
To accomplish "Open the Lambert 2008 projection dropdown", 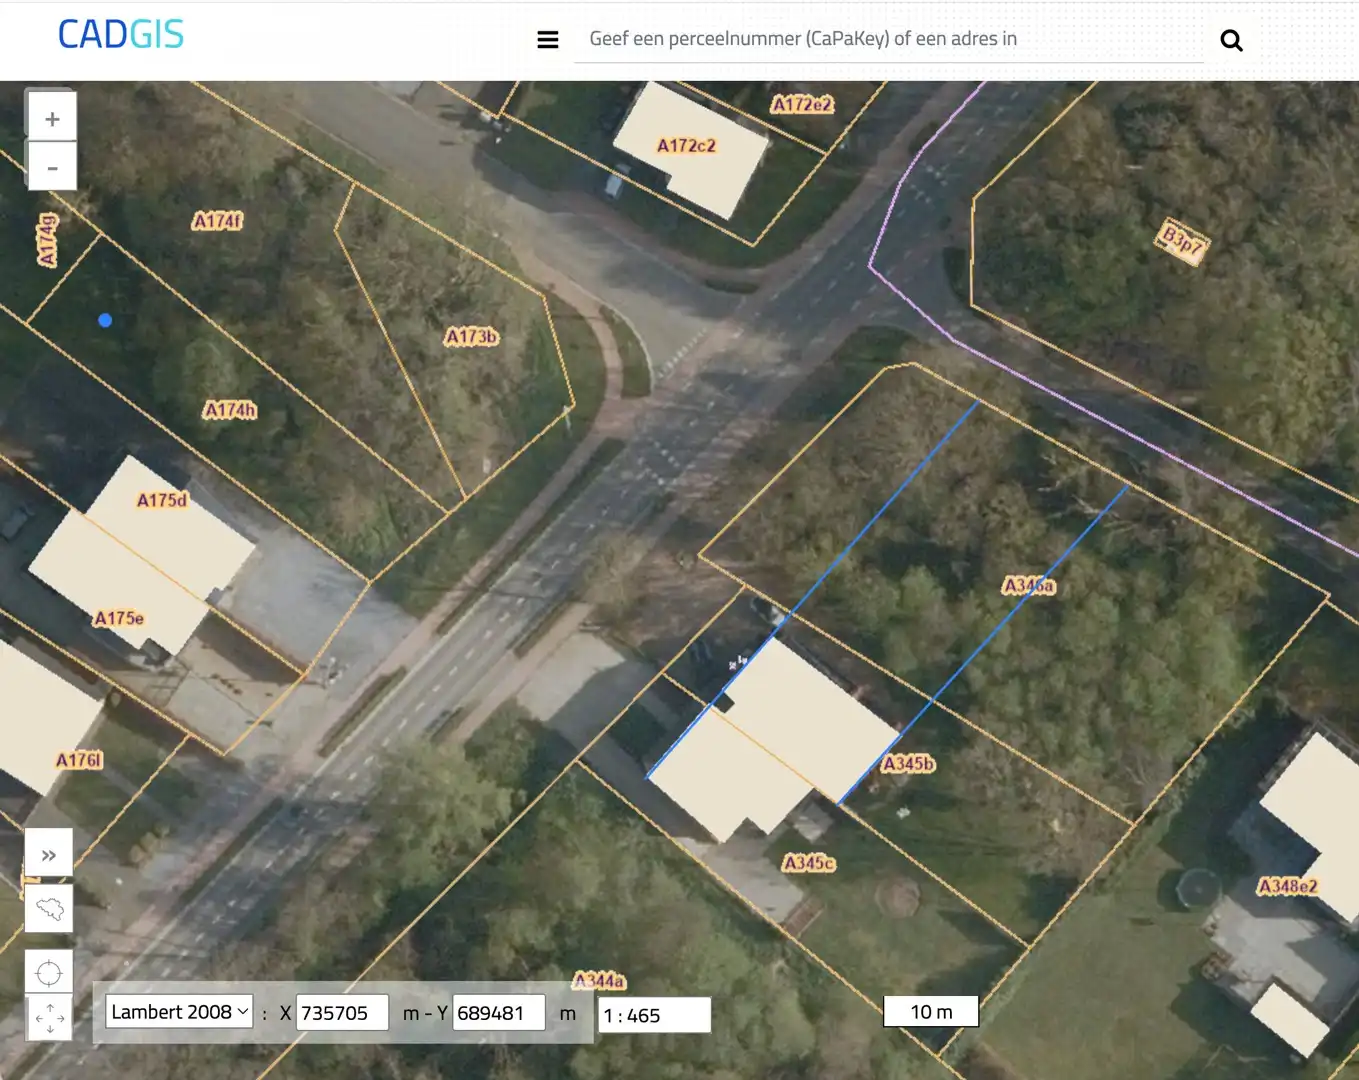I will [179, 1012].
